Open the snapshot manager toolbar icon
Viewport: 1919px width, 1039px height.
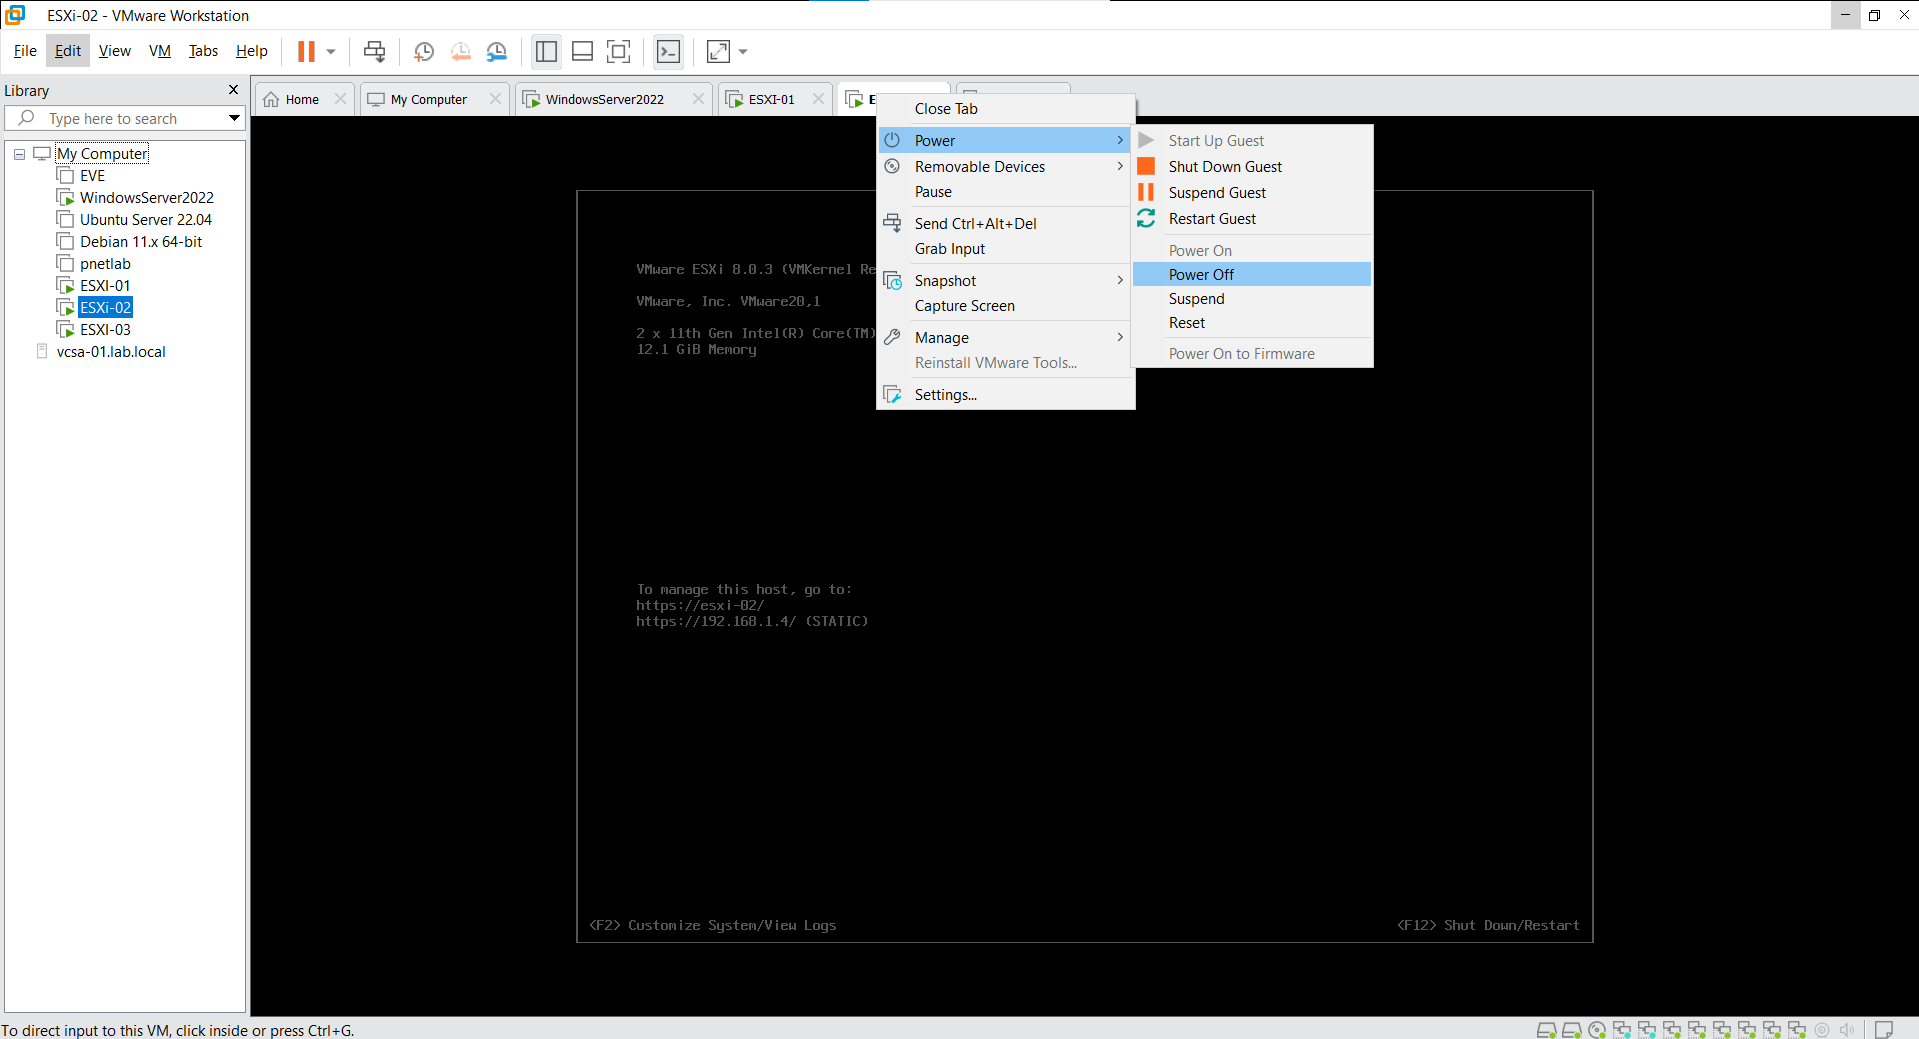tap(496, 51)
